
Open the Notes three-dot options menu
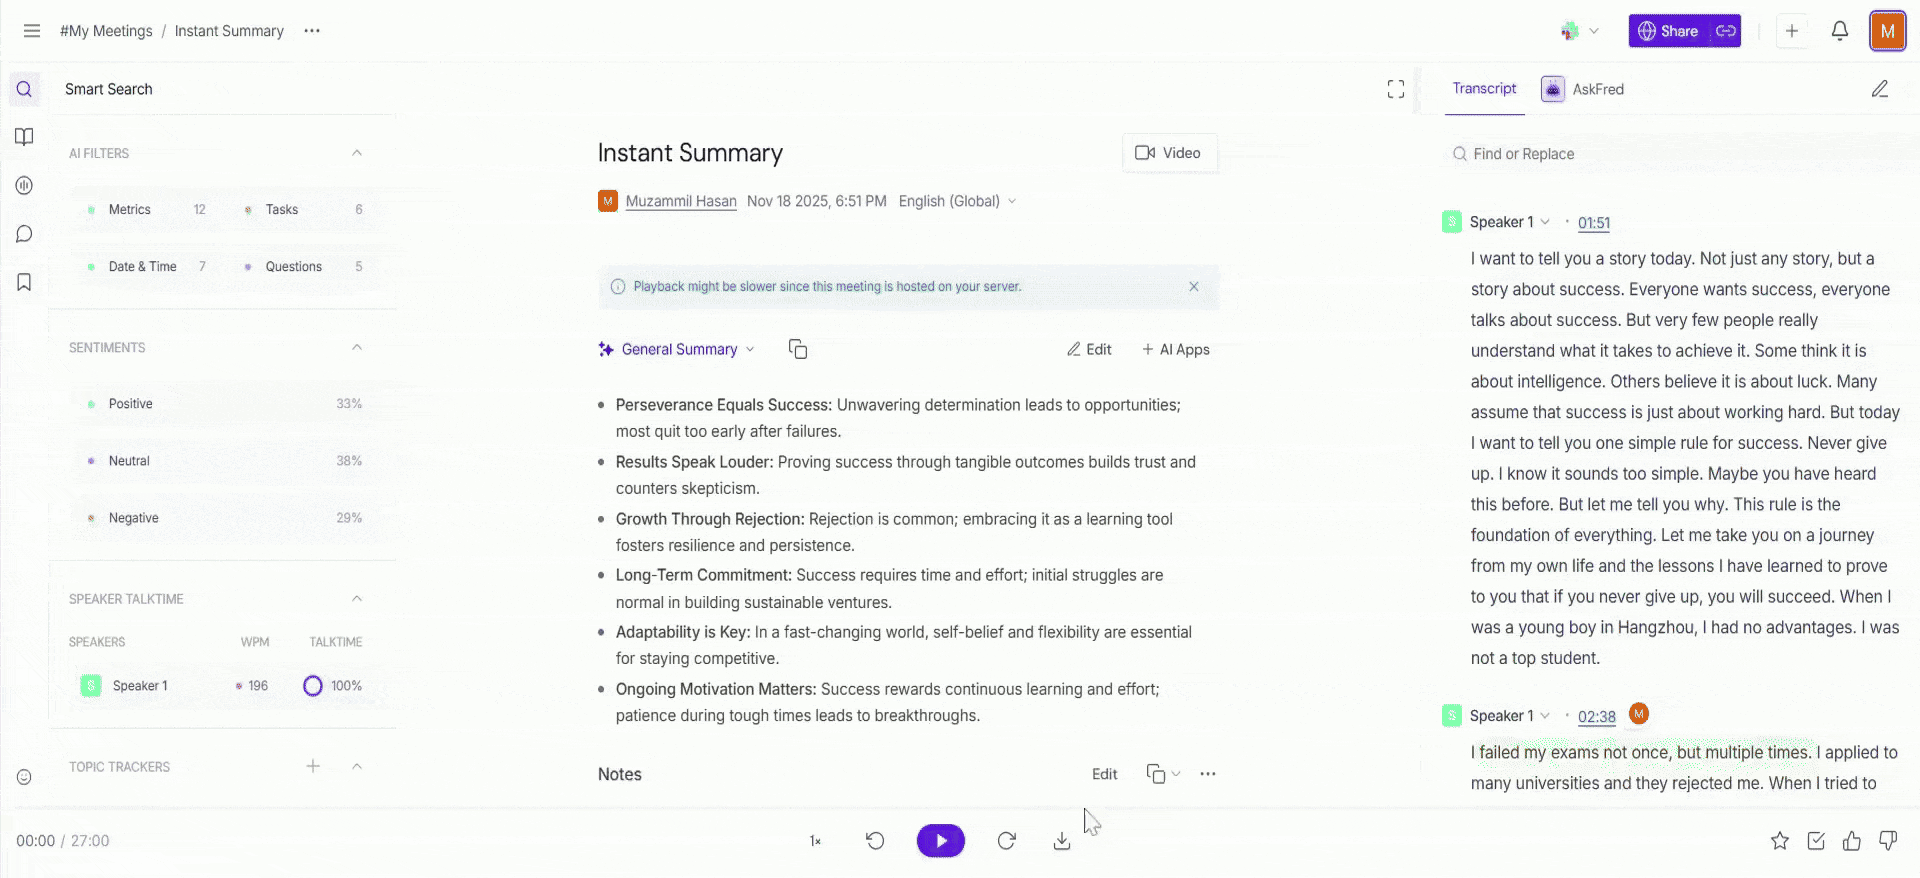[x=1208, y=774]
